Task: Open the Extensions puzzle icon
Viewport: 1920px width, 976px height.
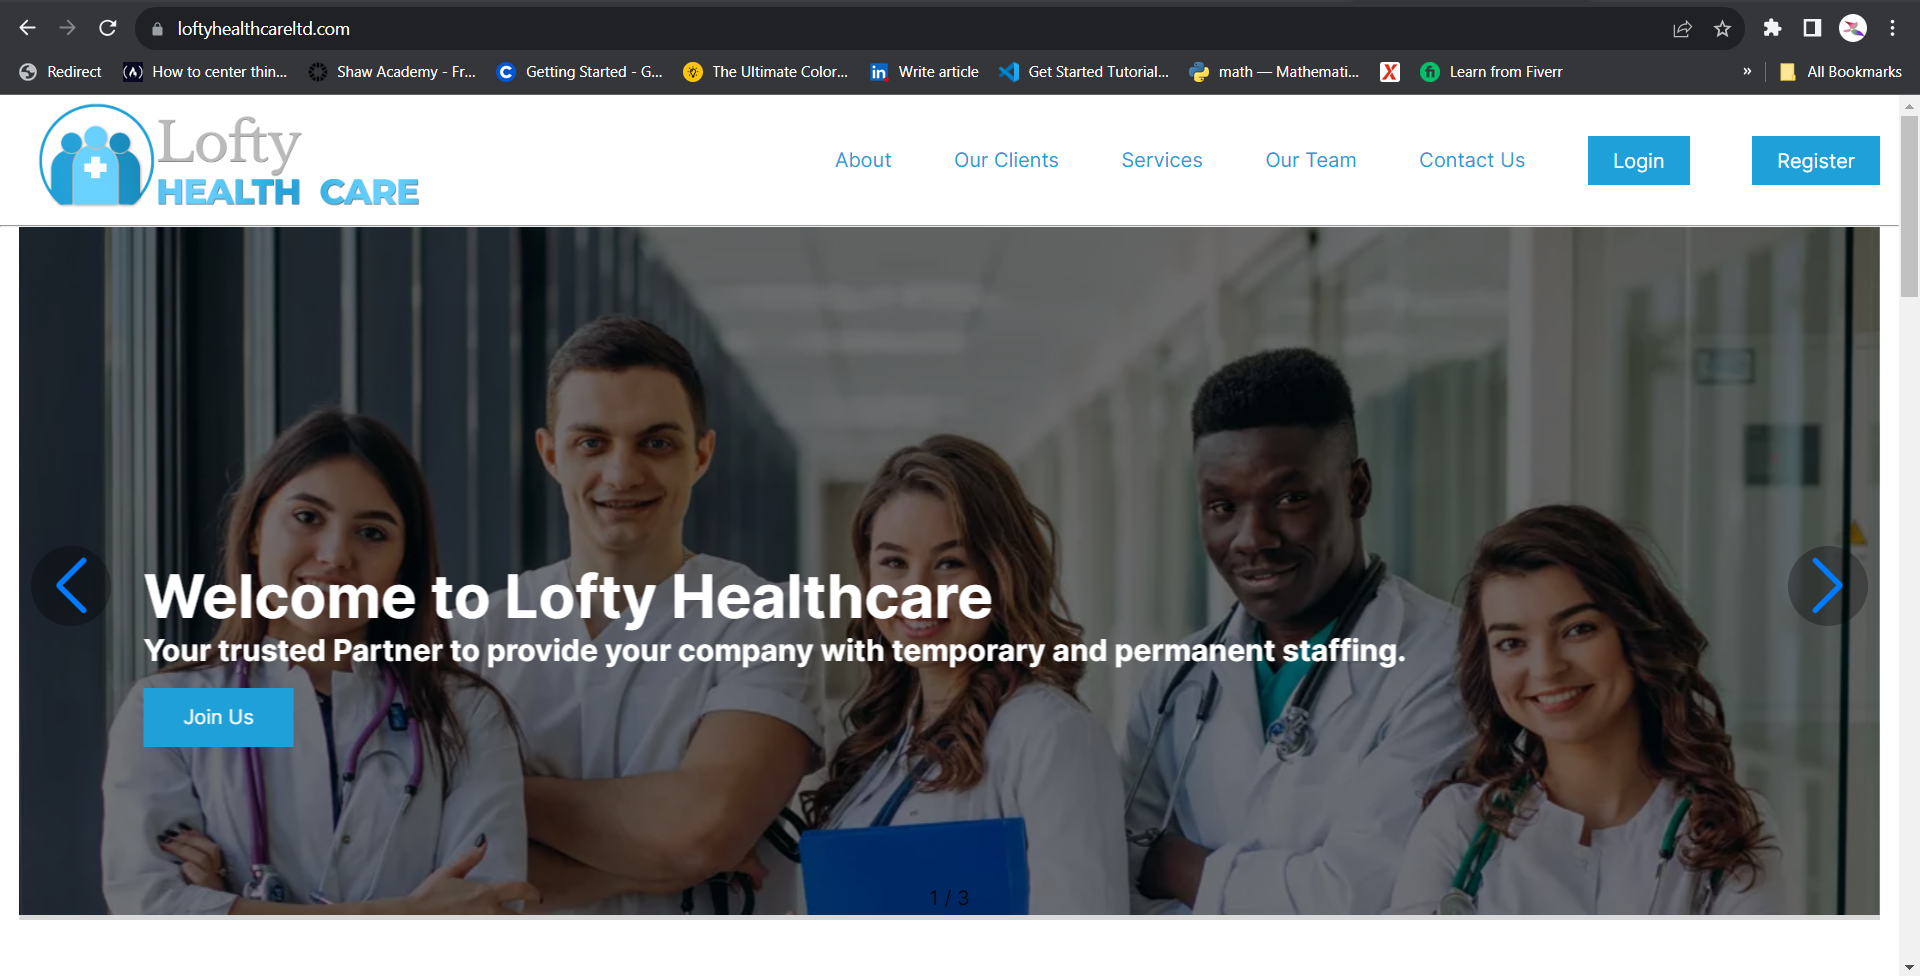Action: [1772, 28]
